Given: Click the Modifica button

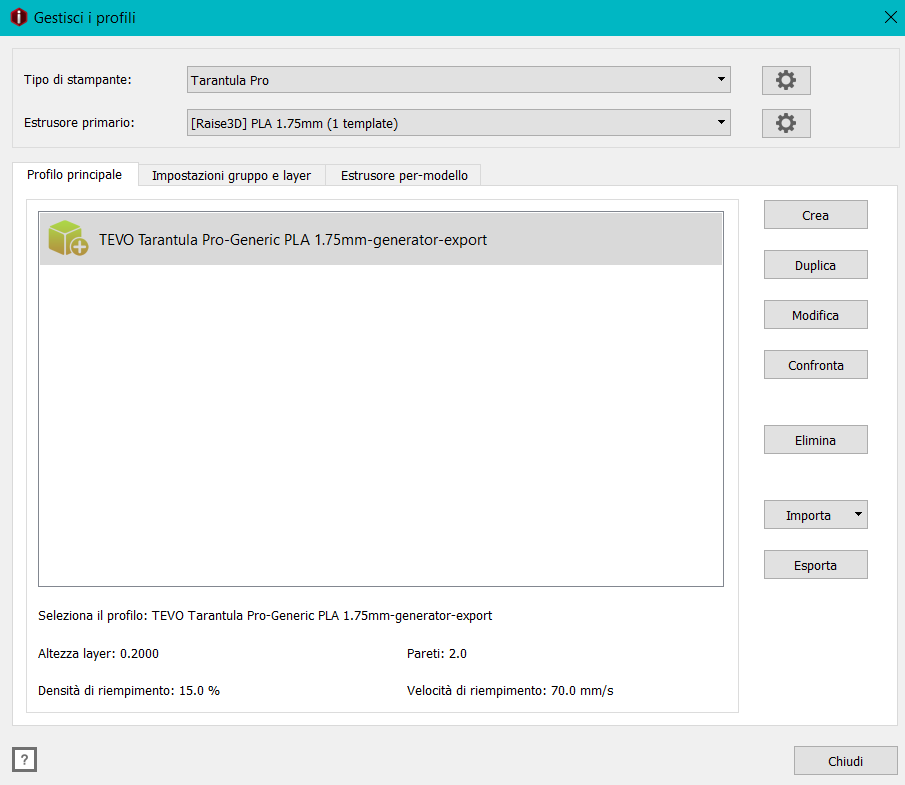Looking at the screenshot, I should pyautogui.click(x=815, y=315).
